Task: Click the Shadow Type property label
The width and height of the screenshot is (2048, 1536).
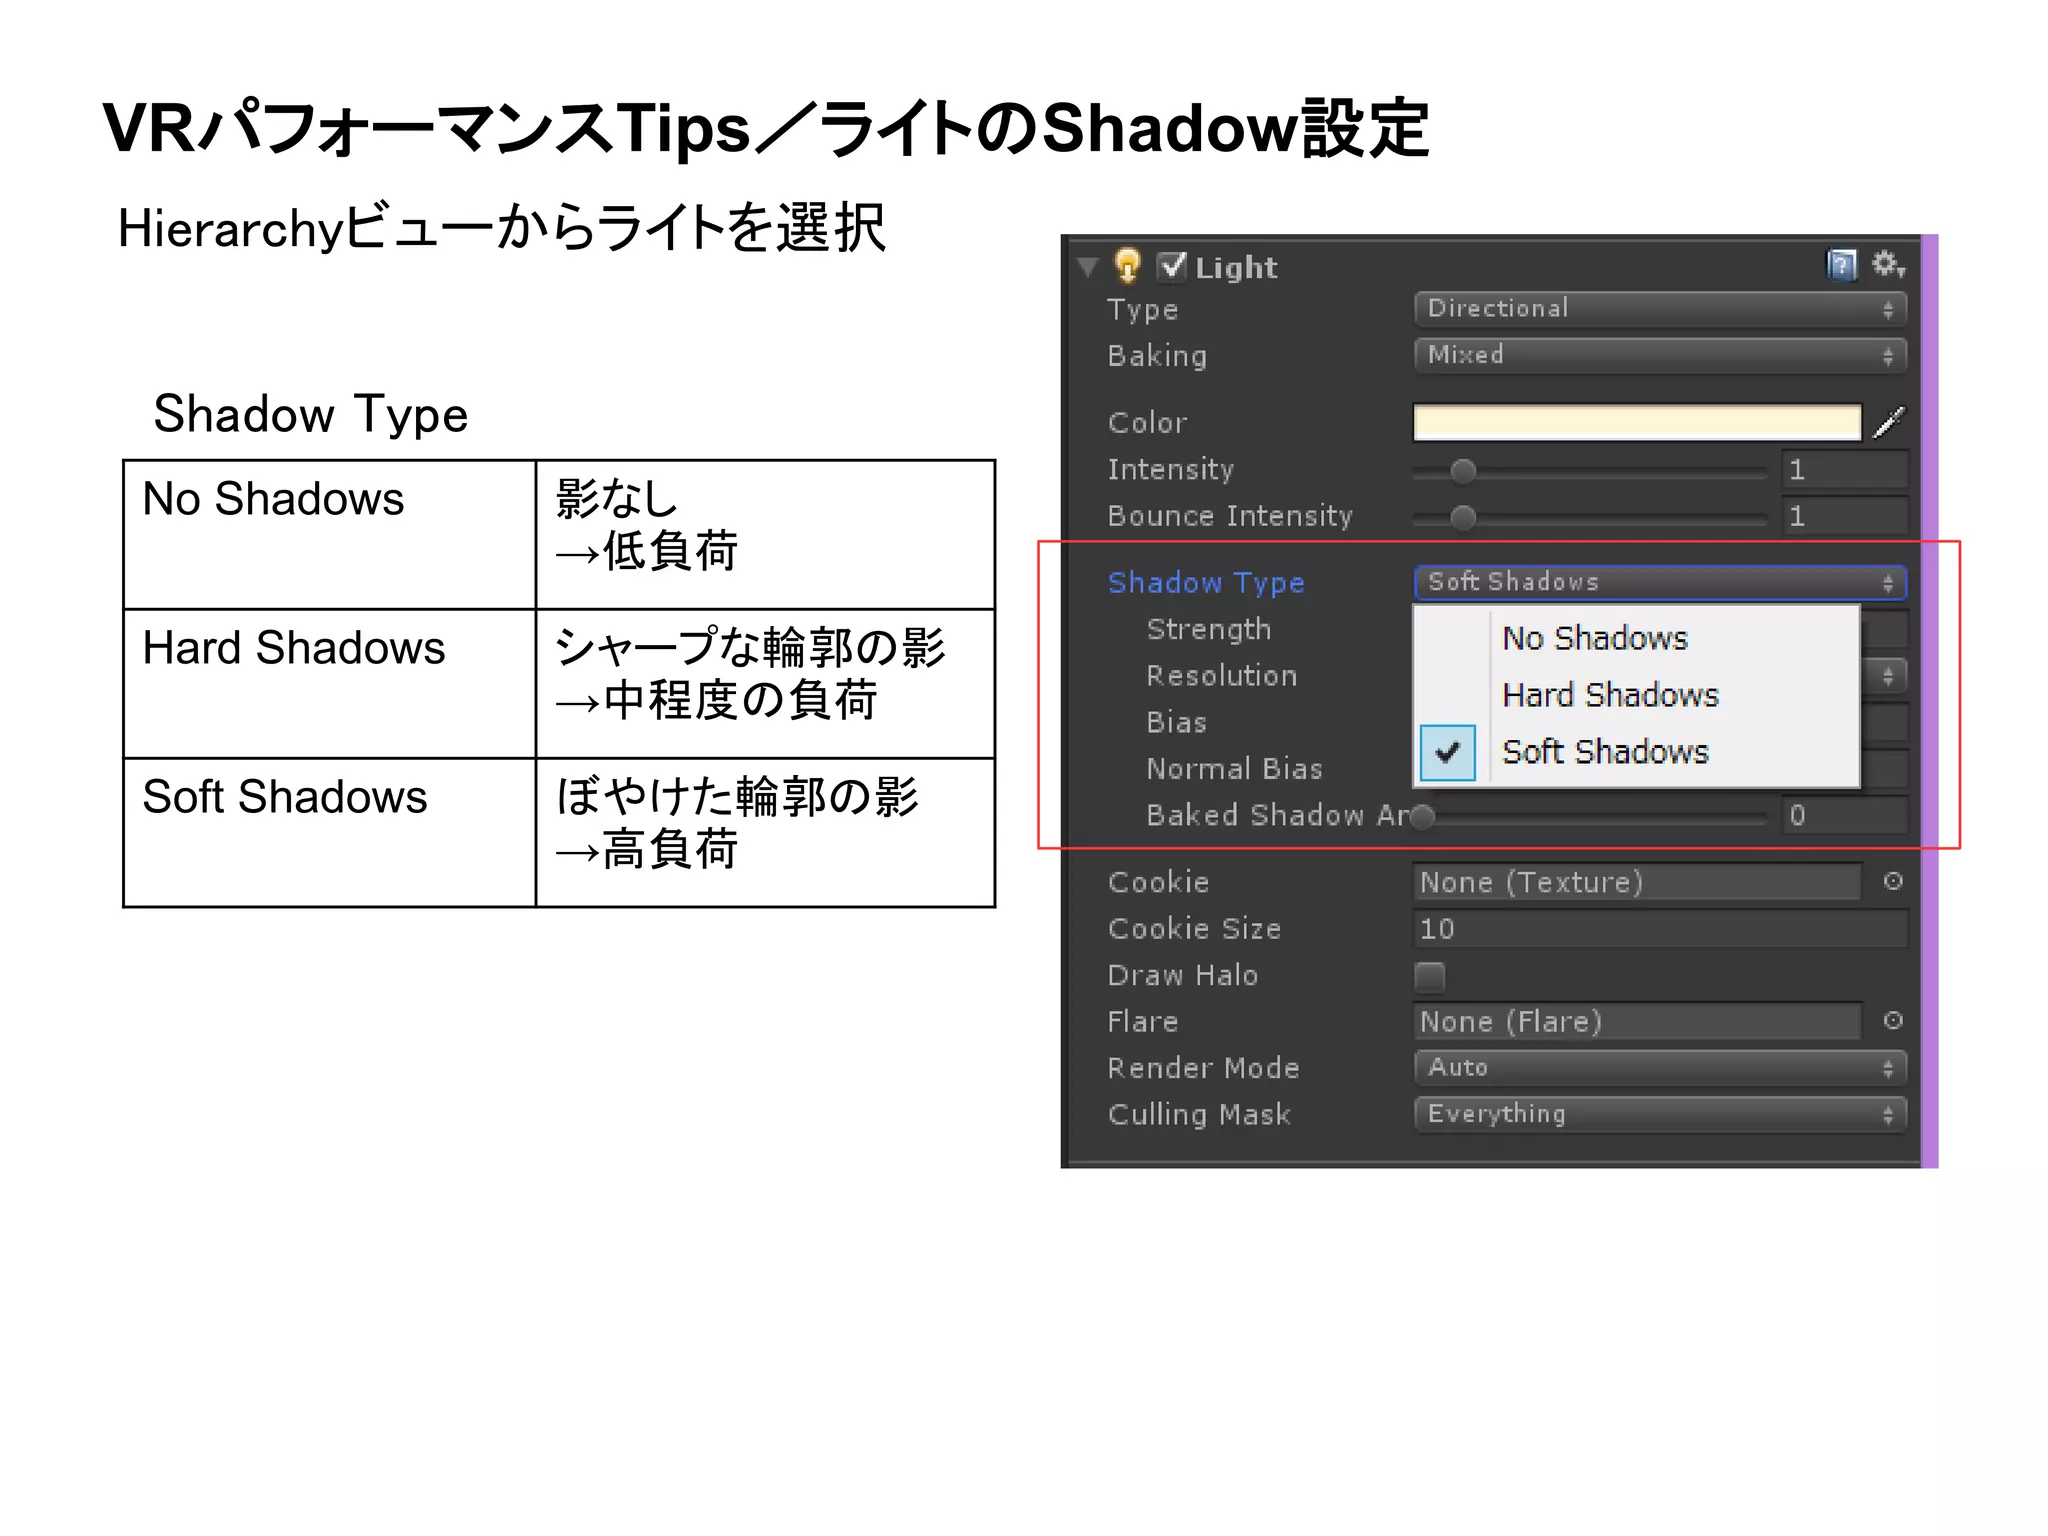Action: (1206, 583)
